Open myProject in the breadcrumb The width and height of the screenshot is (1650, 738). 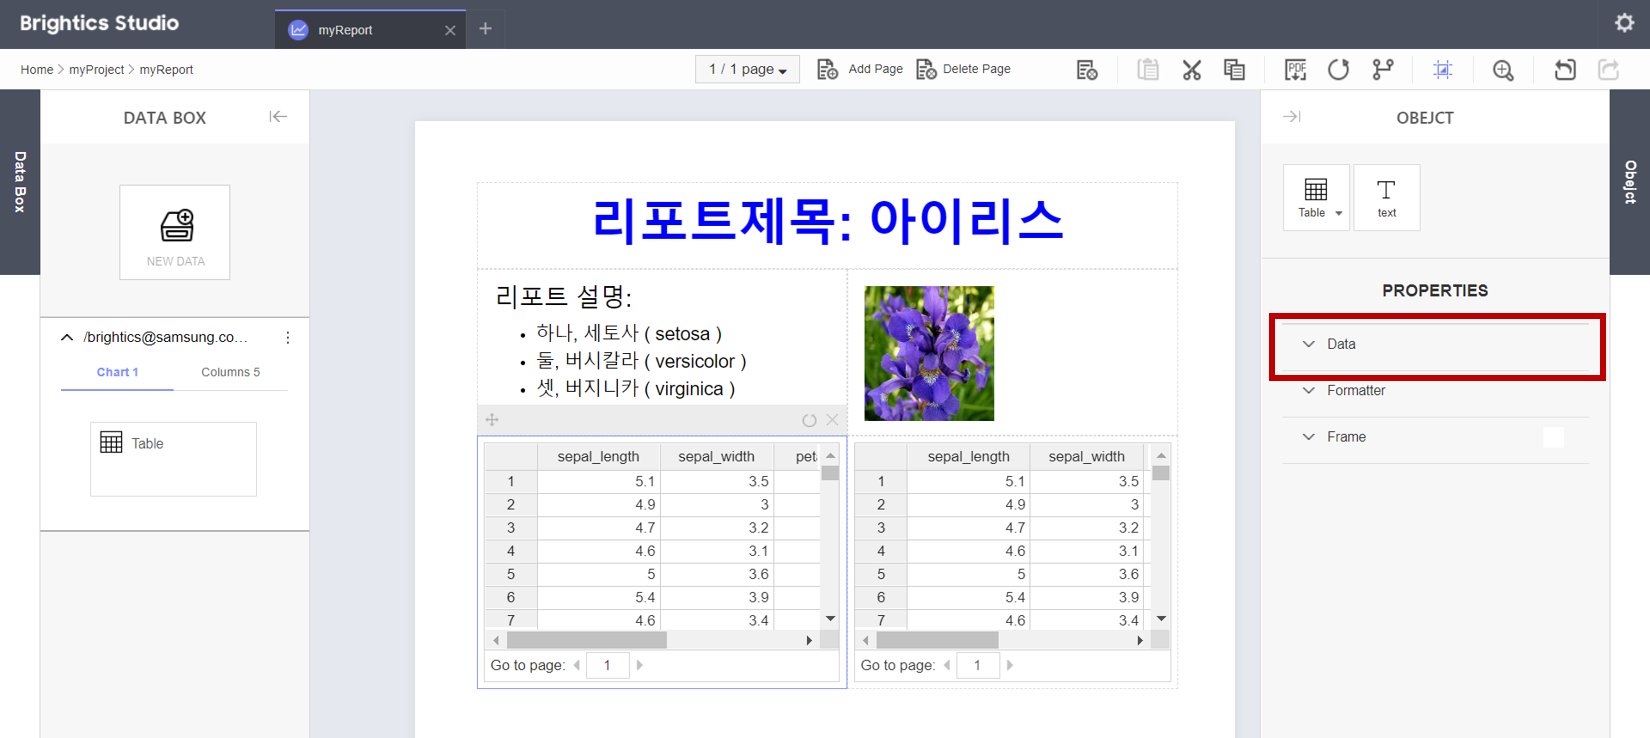(x=96, y=70)
